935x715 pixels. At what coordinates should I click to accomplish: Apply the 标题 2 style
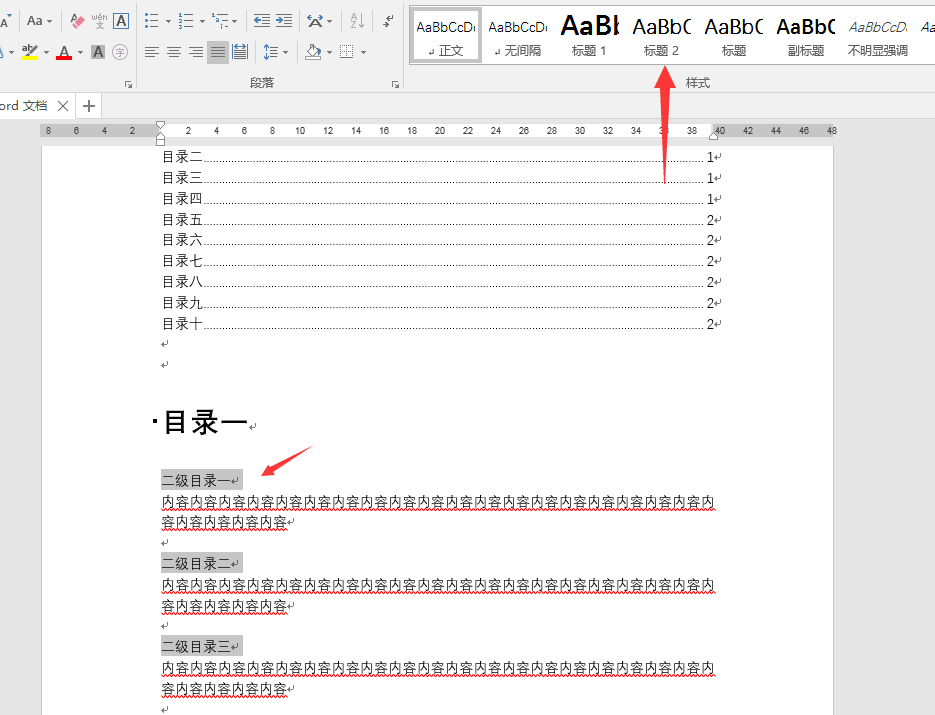[x=661, y=35]
